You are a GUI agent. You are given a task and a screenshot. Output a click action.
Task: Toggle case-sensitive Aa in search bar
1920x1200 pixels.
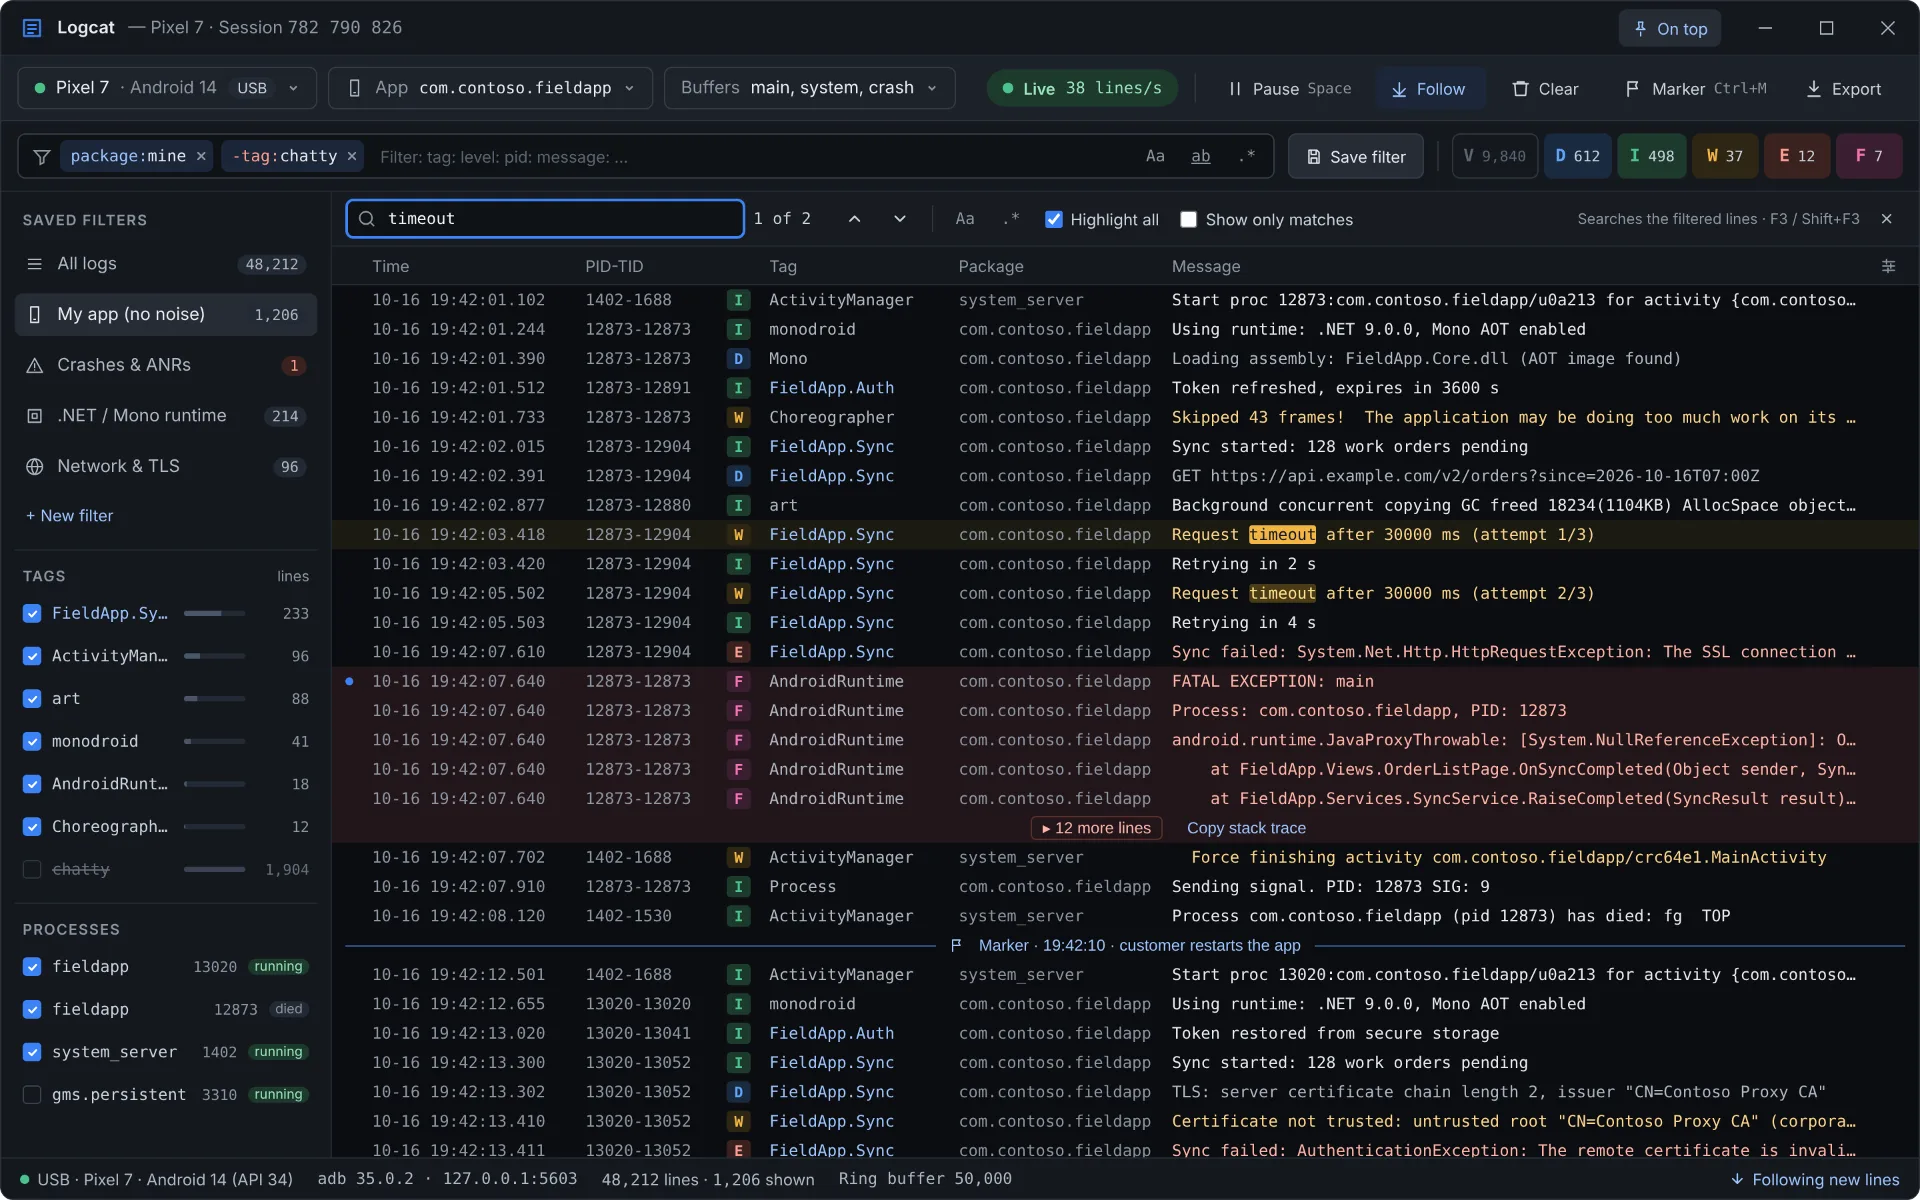964,219
